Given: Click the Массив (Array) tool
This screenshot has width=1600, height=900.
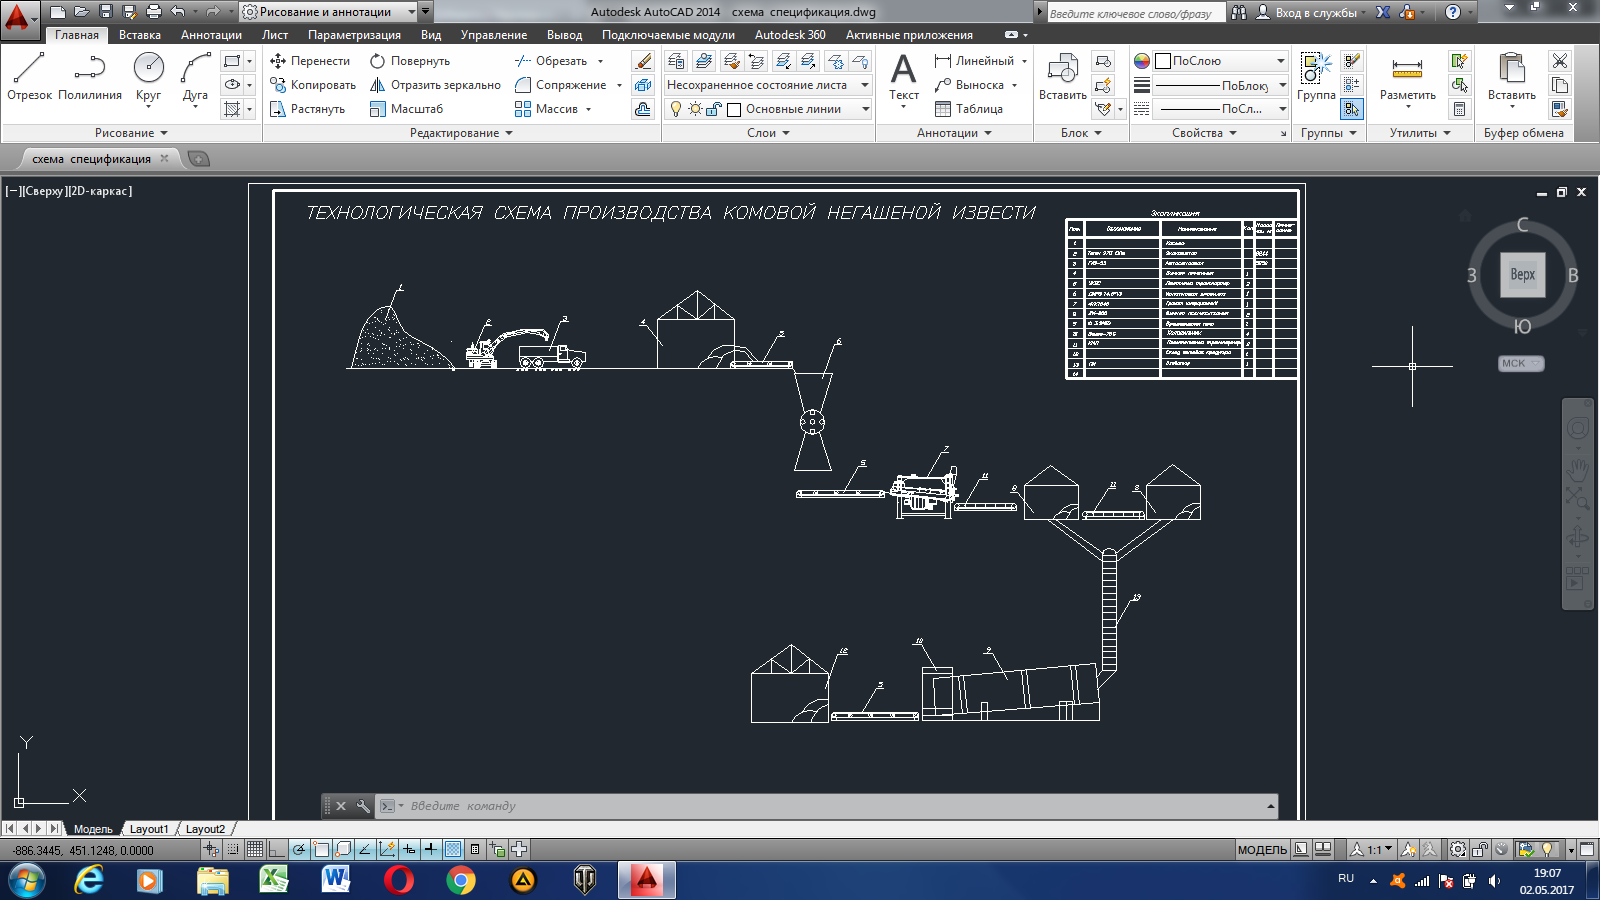Looking at the screenshot, I should coord(547,109).
